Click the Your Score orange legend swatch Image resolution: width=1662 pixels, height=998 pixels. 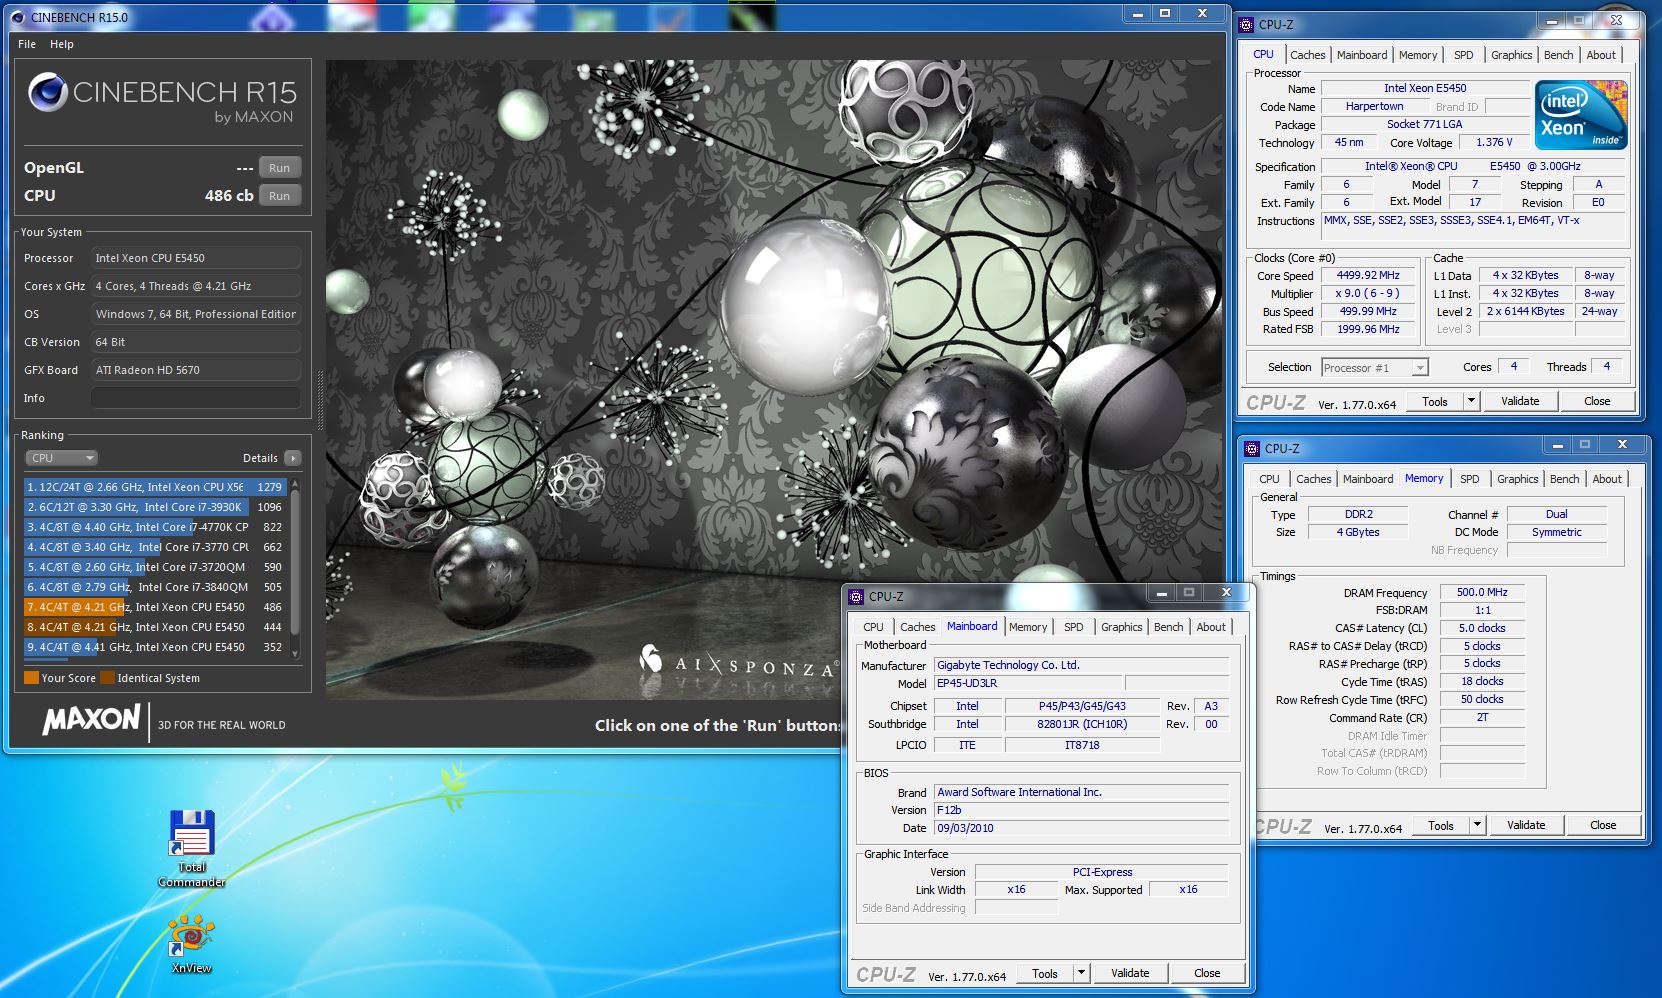coord(31,678)
